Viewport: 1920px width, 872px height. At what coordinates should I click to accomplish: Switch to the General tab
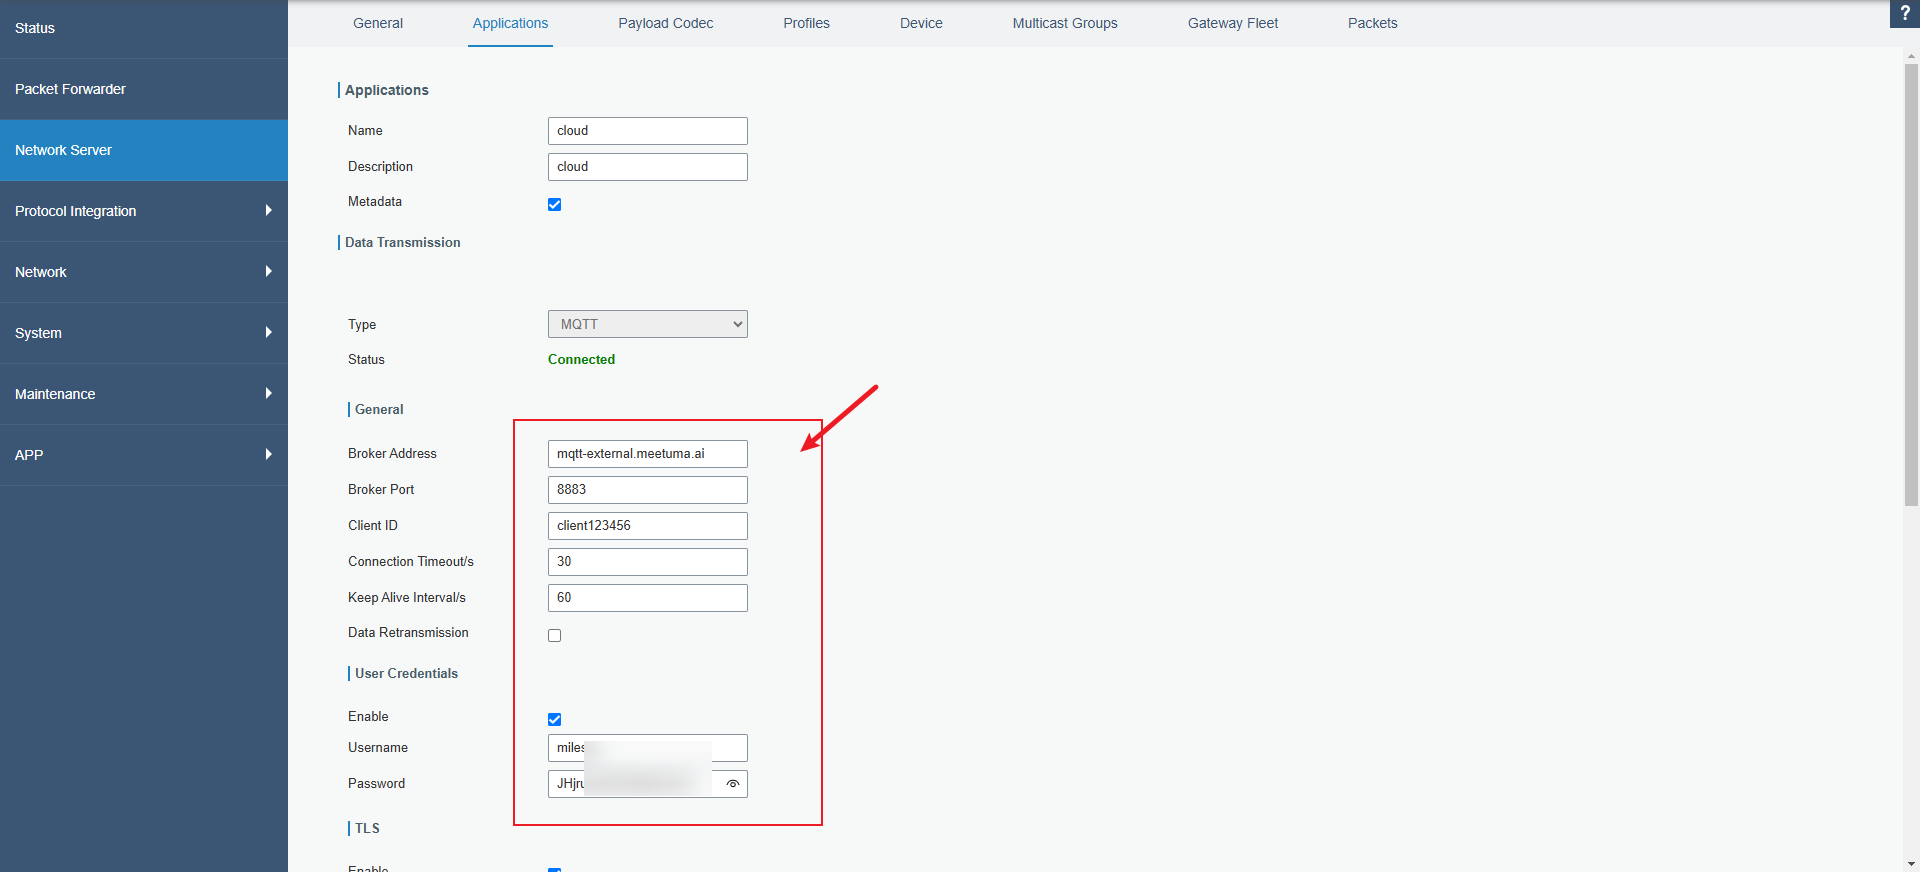coord(378,23)
